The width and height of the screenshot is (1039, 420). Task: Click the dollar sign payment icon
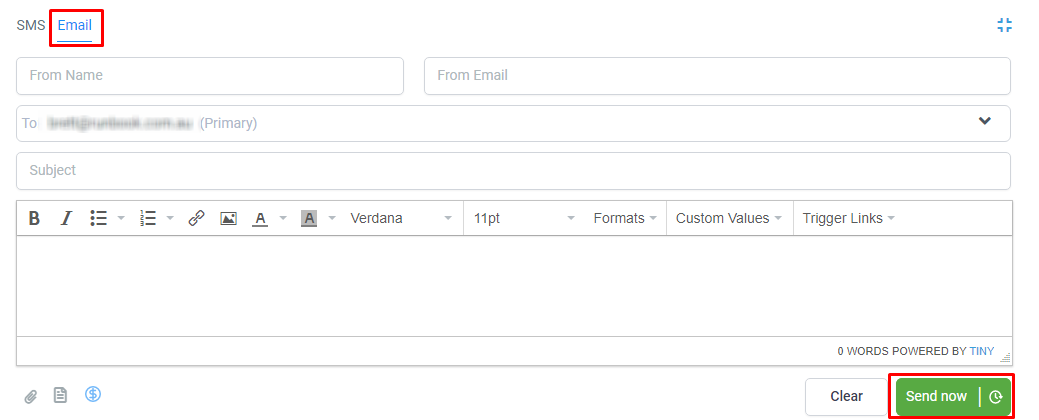point(93,394)
